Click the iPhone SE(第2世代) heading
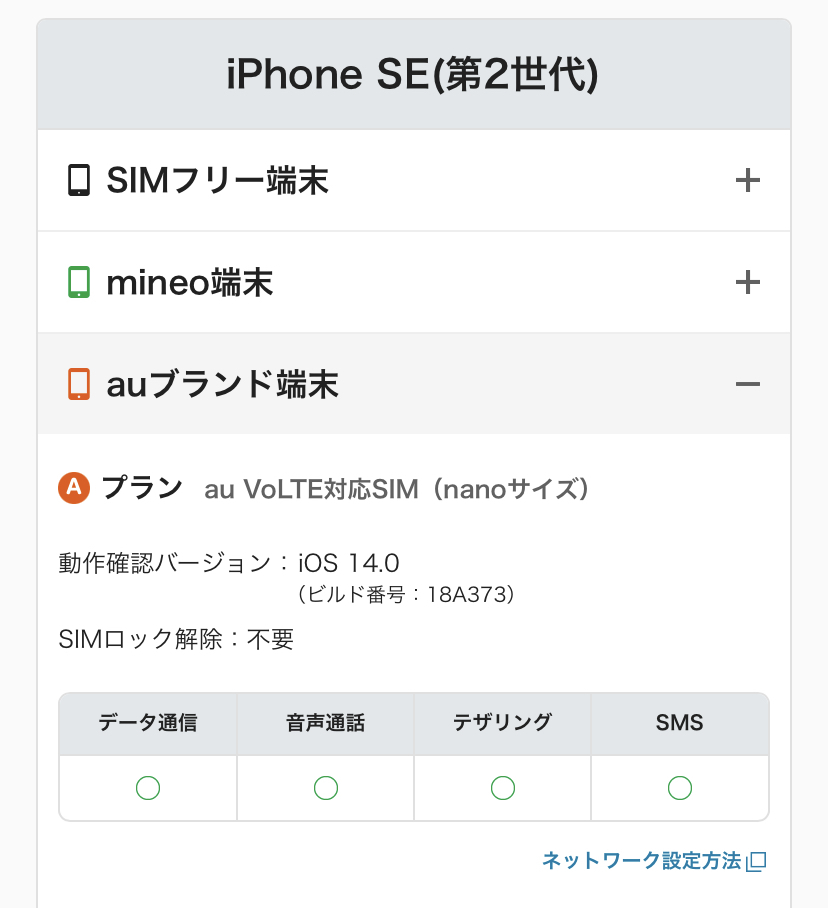 [x=413, y=76]
